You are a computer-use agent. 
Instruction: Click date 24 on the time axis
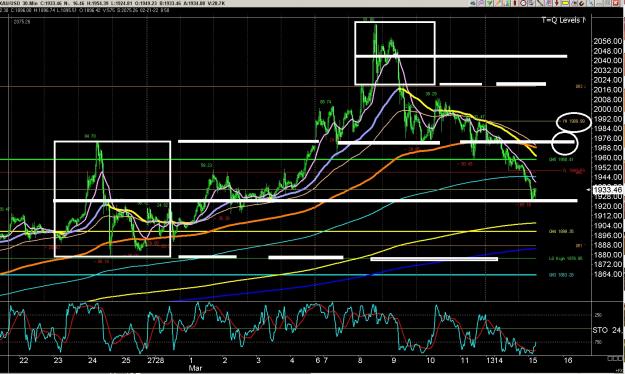92,360
